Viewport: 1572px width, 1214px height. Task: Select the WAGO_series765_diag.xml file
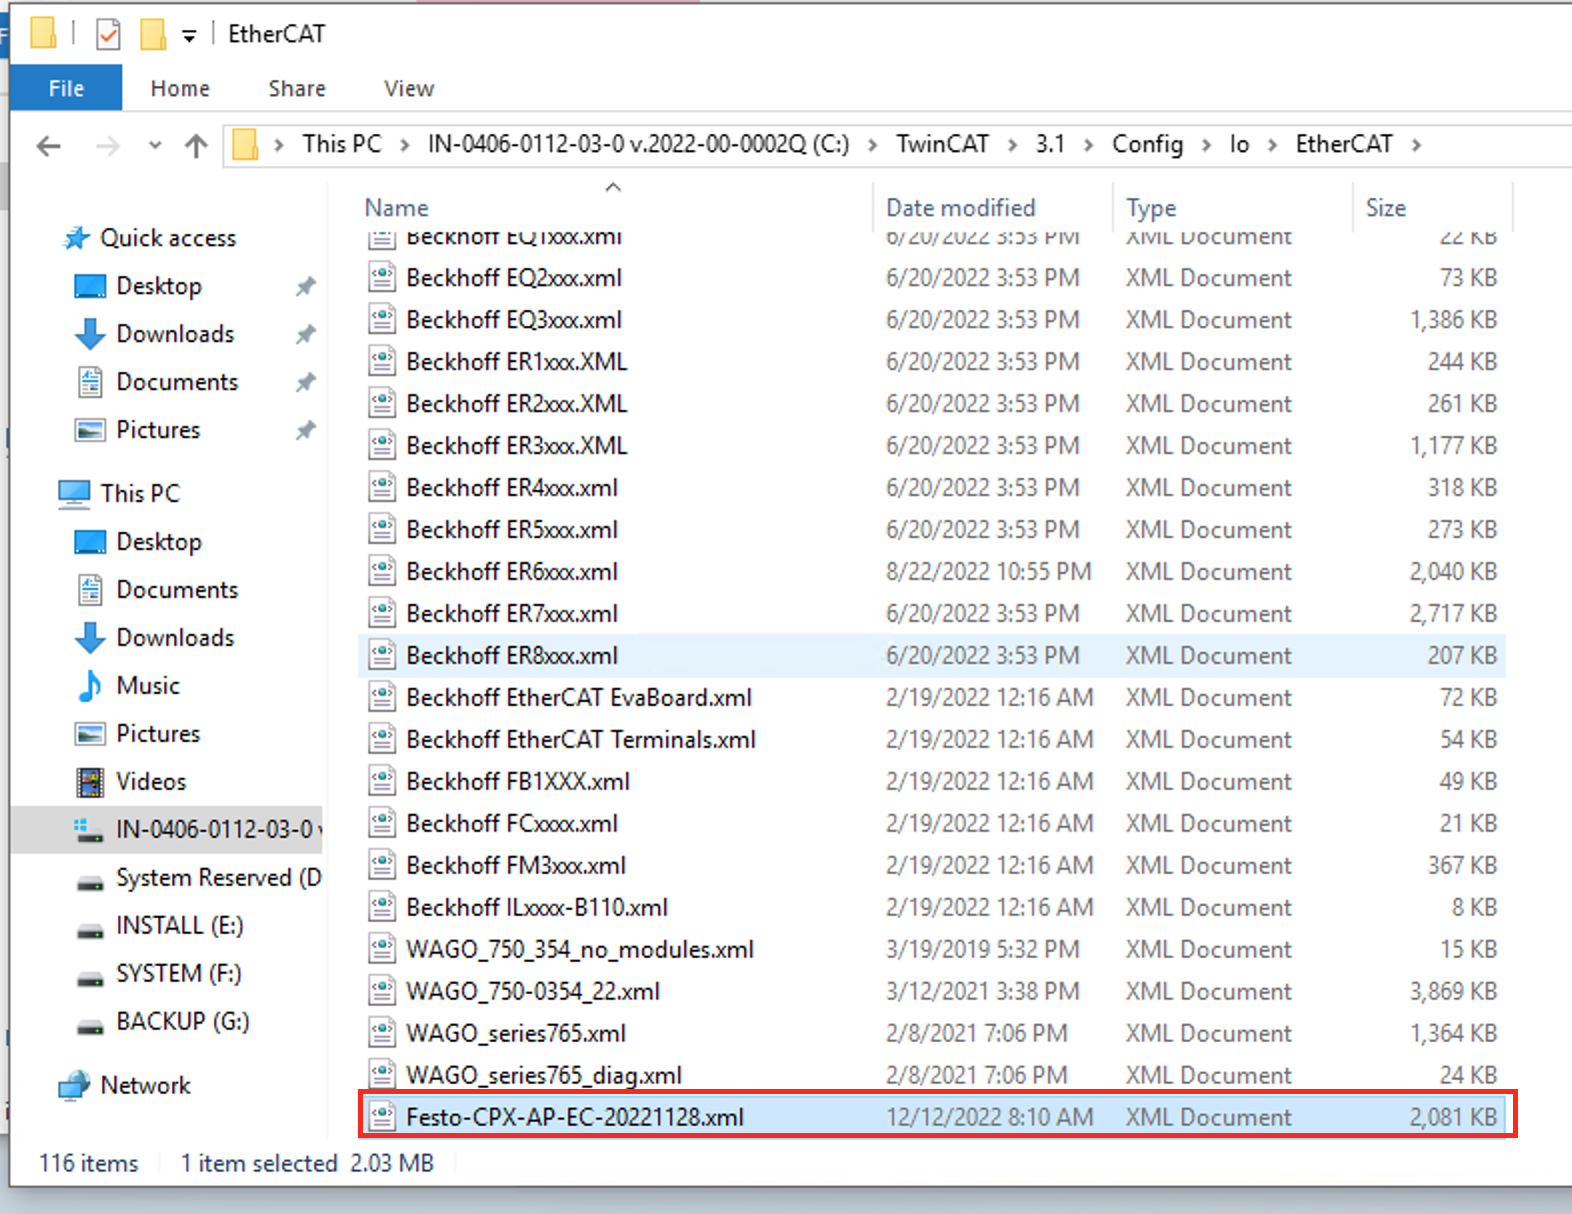pos(932,1075)
